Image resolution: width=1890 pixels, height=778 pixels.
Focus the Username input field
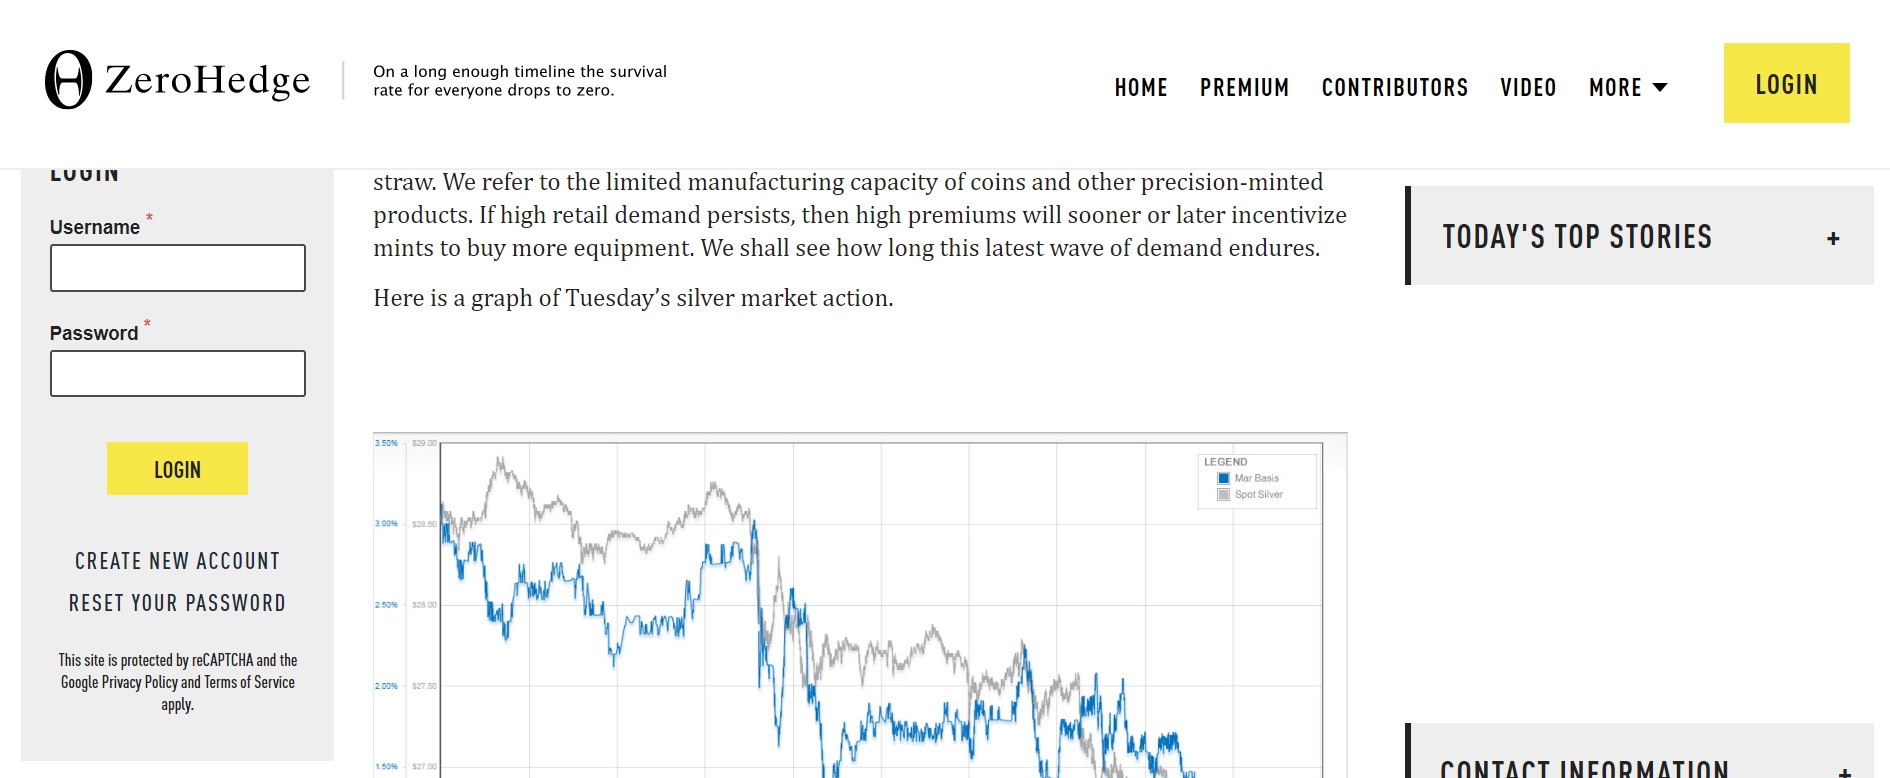(x=178, y=268)
